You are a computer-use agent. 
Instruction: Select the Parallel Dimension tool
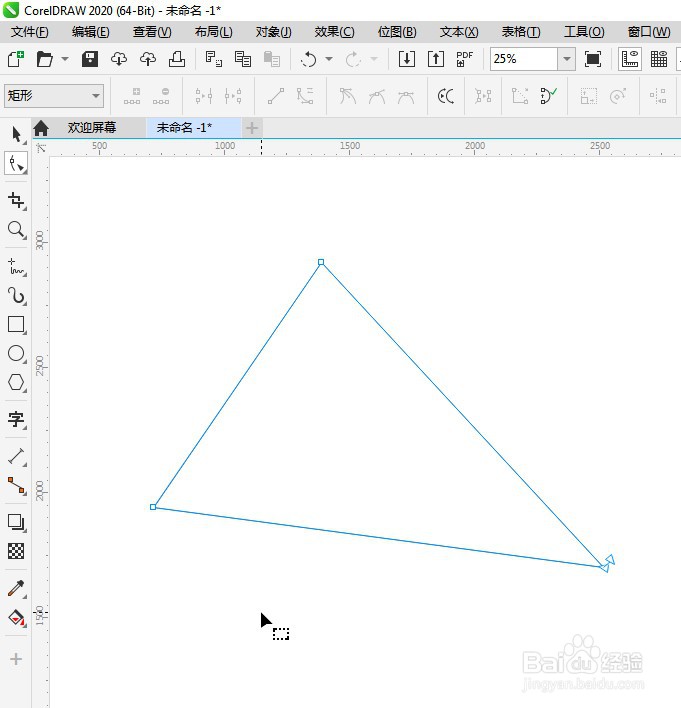pos(16,456)
